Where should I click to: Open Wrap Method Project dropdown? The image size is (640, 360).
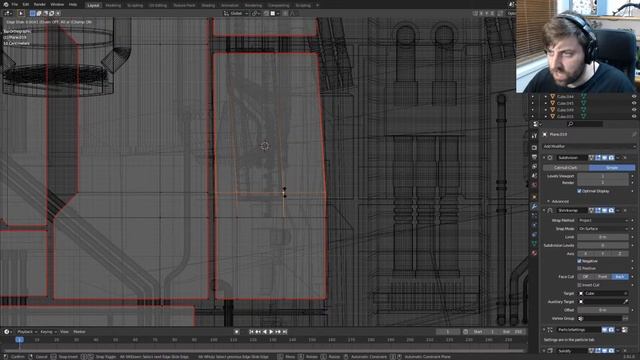[x=603, y=220]
